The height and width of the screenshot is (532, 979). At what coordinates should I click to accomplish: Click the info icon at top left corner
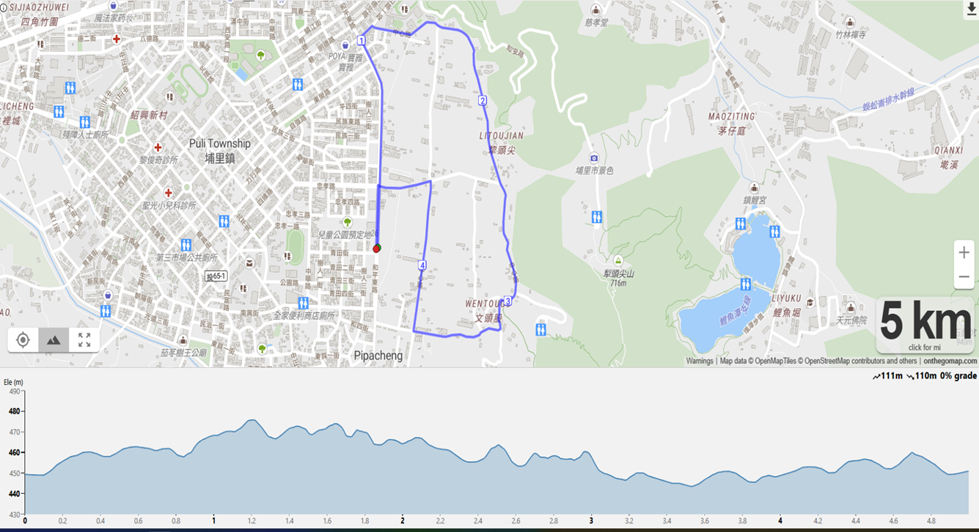click(4, 7)
